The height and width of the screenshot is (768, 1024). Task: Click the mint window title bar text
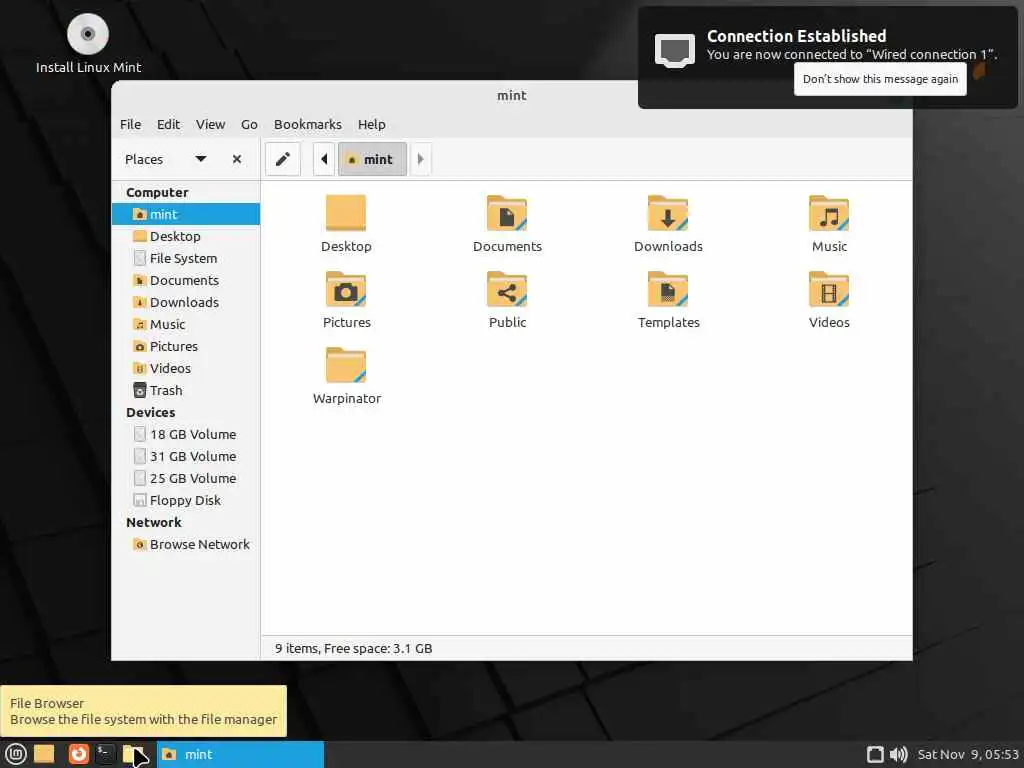(511, 95)
